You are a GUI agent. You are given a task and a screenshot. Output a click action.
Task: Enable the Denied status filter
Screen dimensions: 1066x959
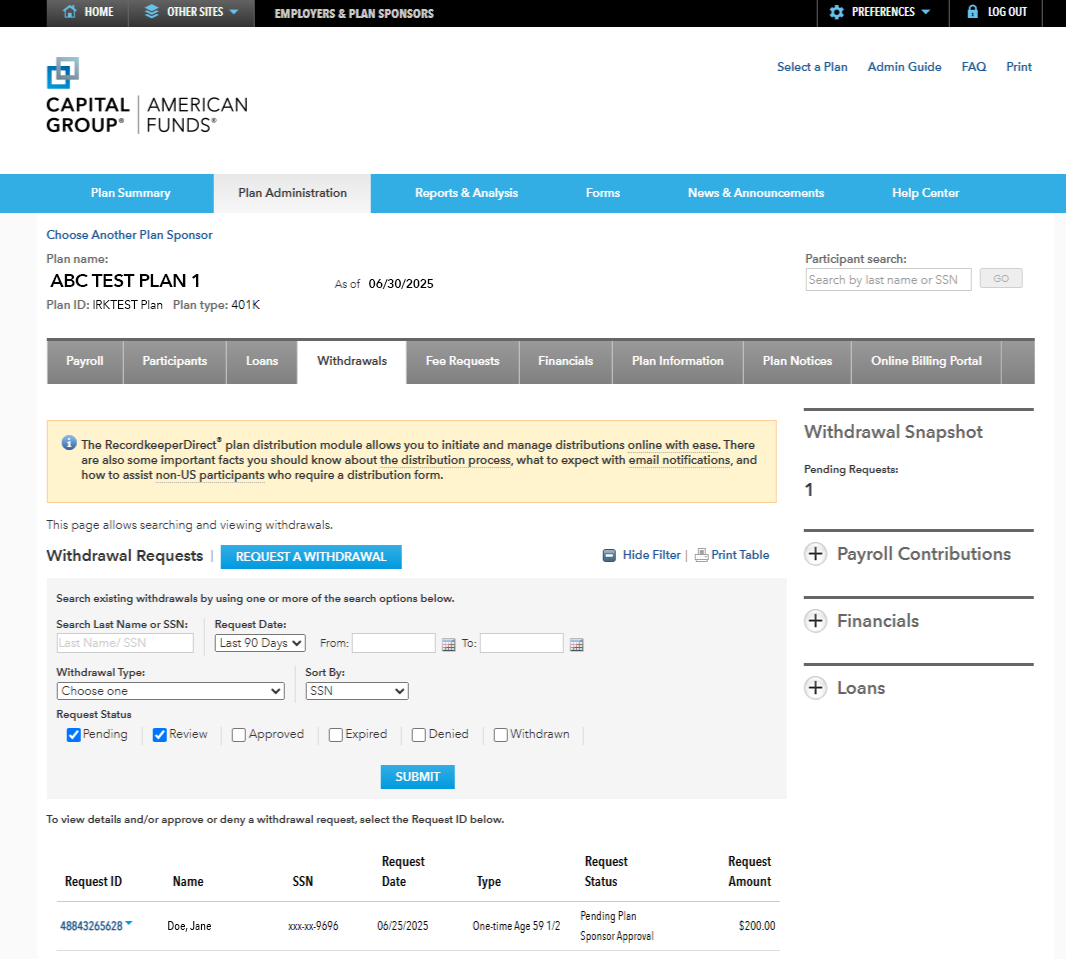click(x=418, y=734)
